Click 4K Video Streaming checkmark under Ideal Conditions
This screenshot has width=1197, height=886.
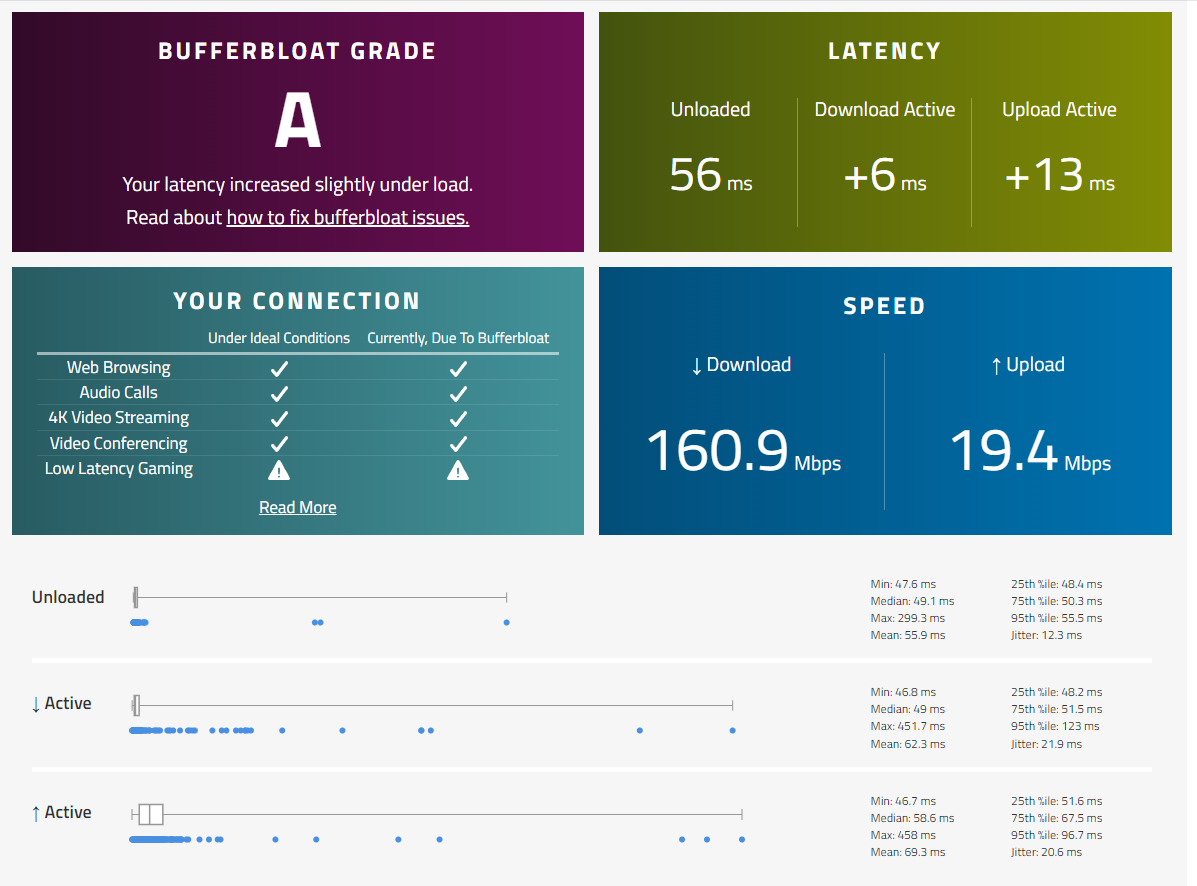(279, 419)
